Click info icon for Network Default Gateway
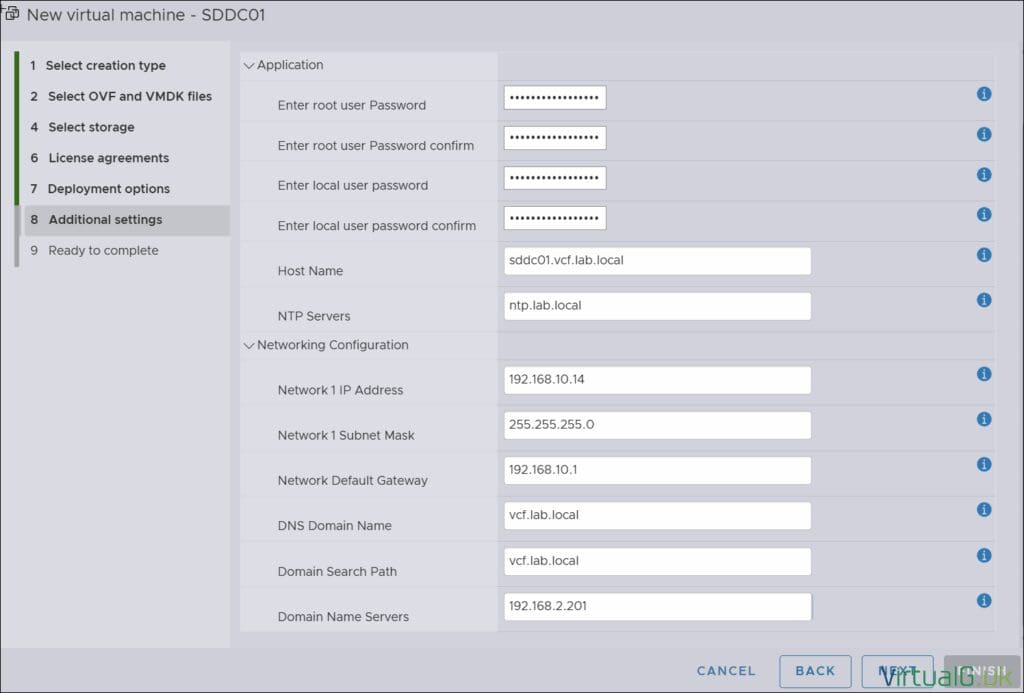Viewport: 1024px width, 693px height. click(984, 464)
